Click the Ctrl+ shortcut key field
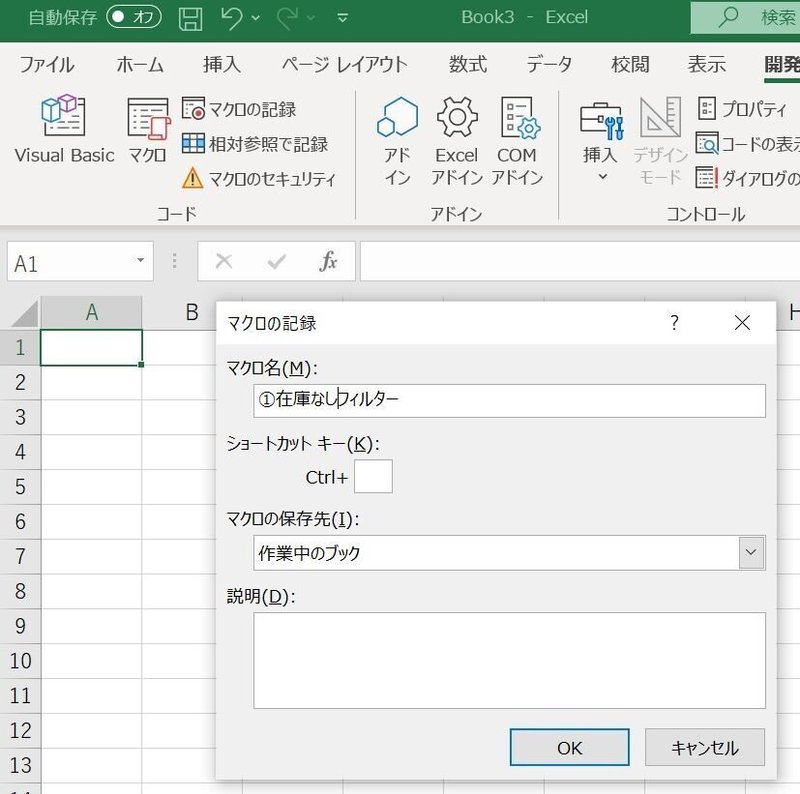Screen dimensions: 800x794 tap(374, 477)
